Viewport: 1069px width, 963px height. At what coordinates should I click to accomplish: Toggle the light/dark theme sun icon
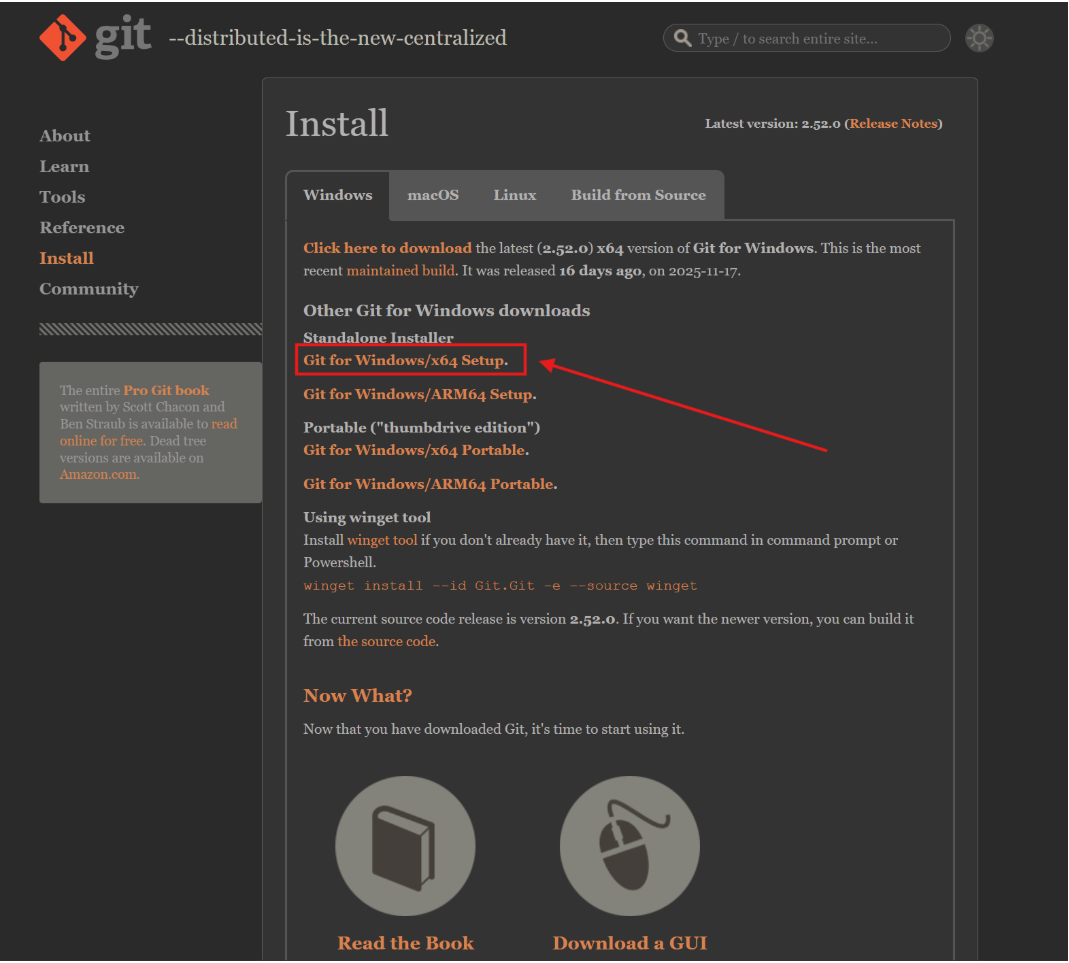click(x=979, y=38)
